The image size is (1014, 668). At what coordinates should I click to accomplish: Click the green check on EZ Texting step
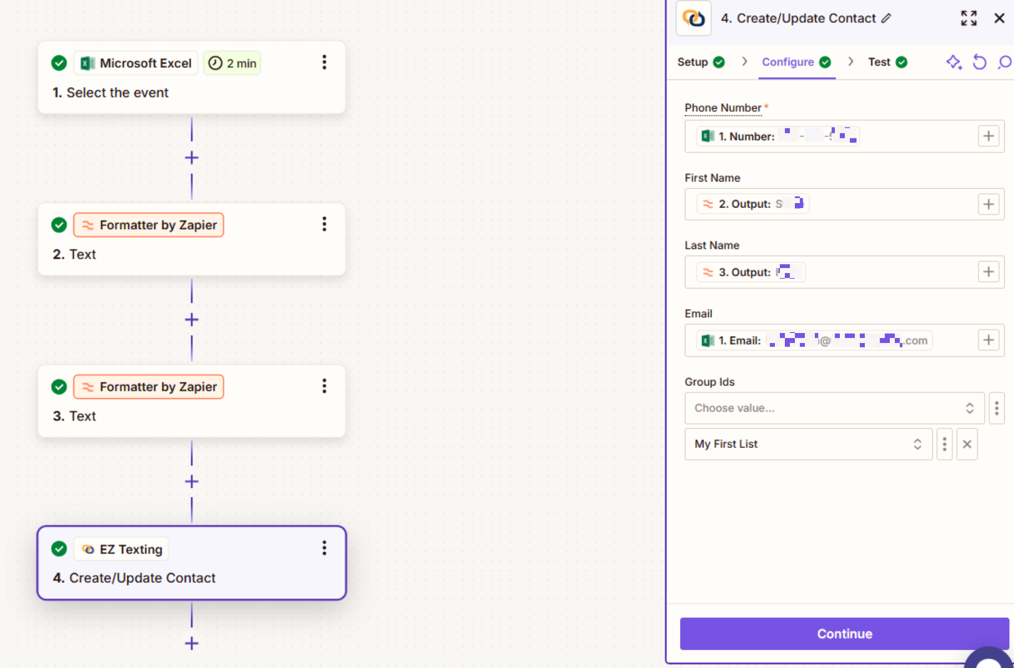59,549
